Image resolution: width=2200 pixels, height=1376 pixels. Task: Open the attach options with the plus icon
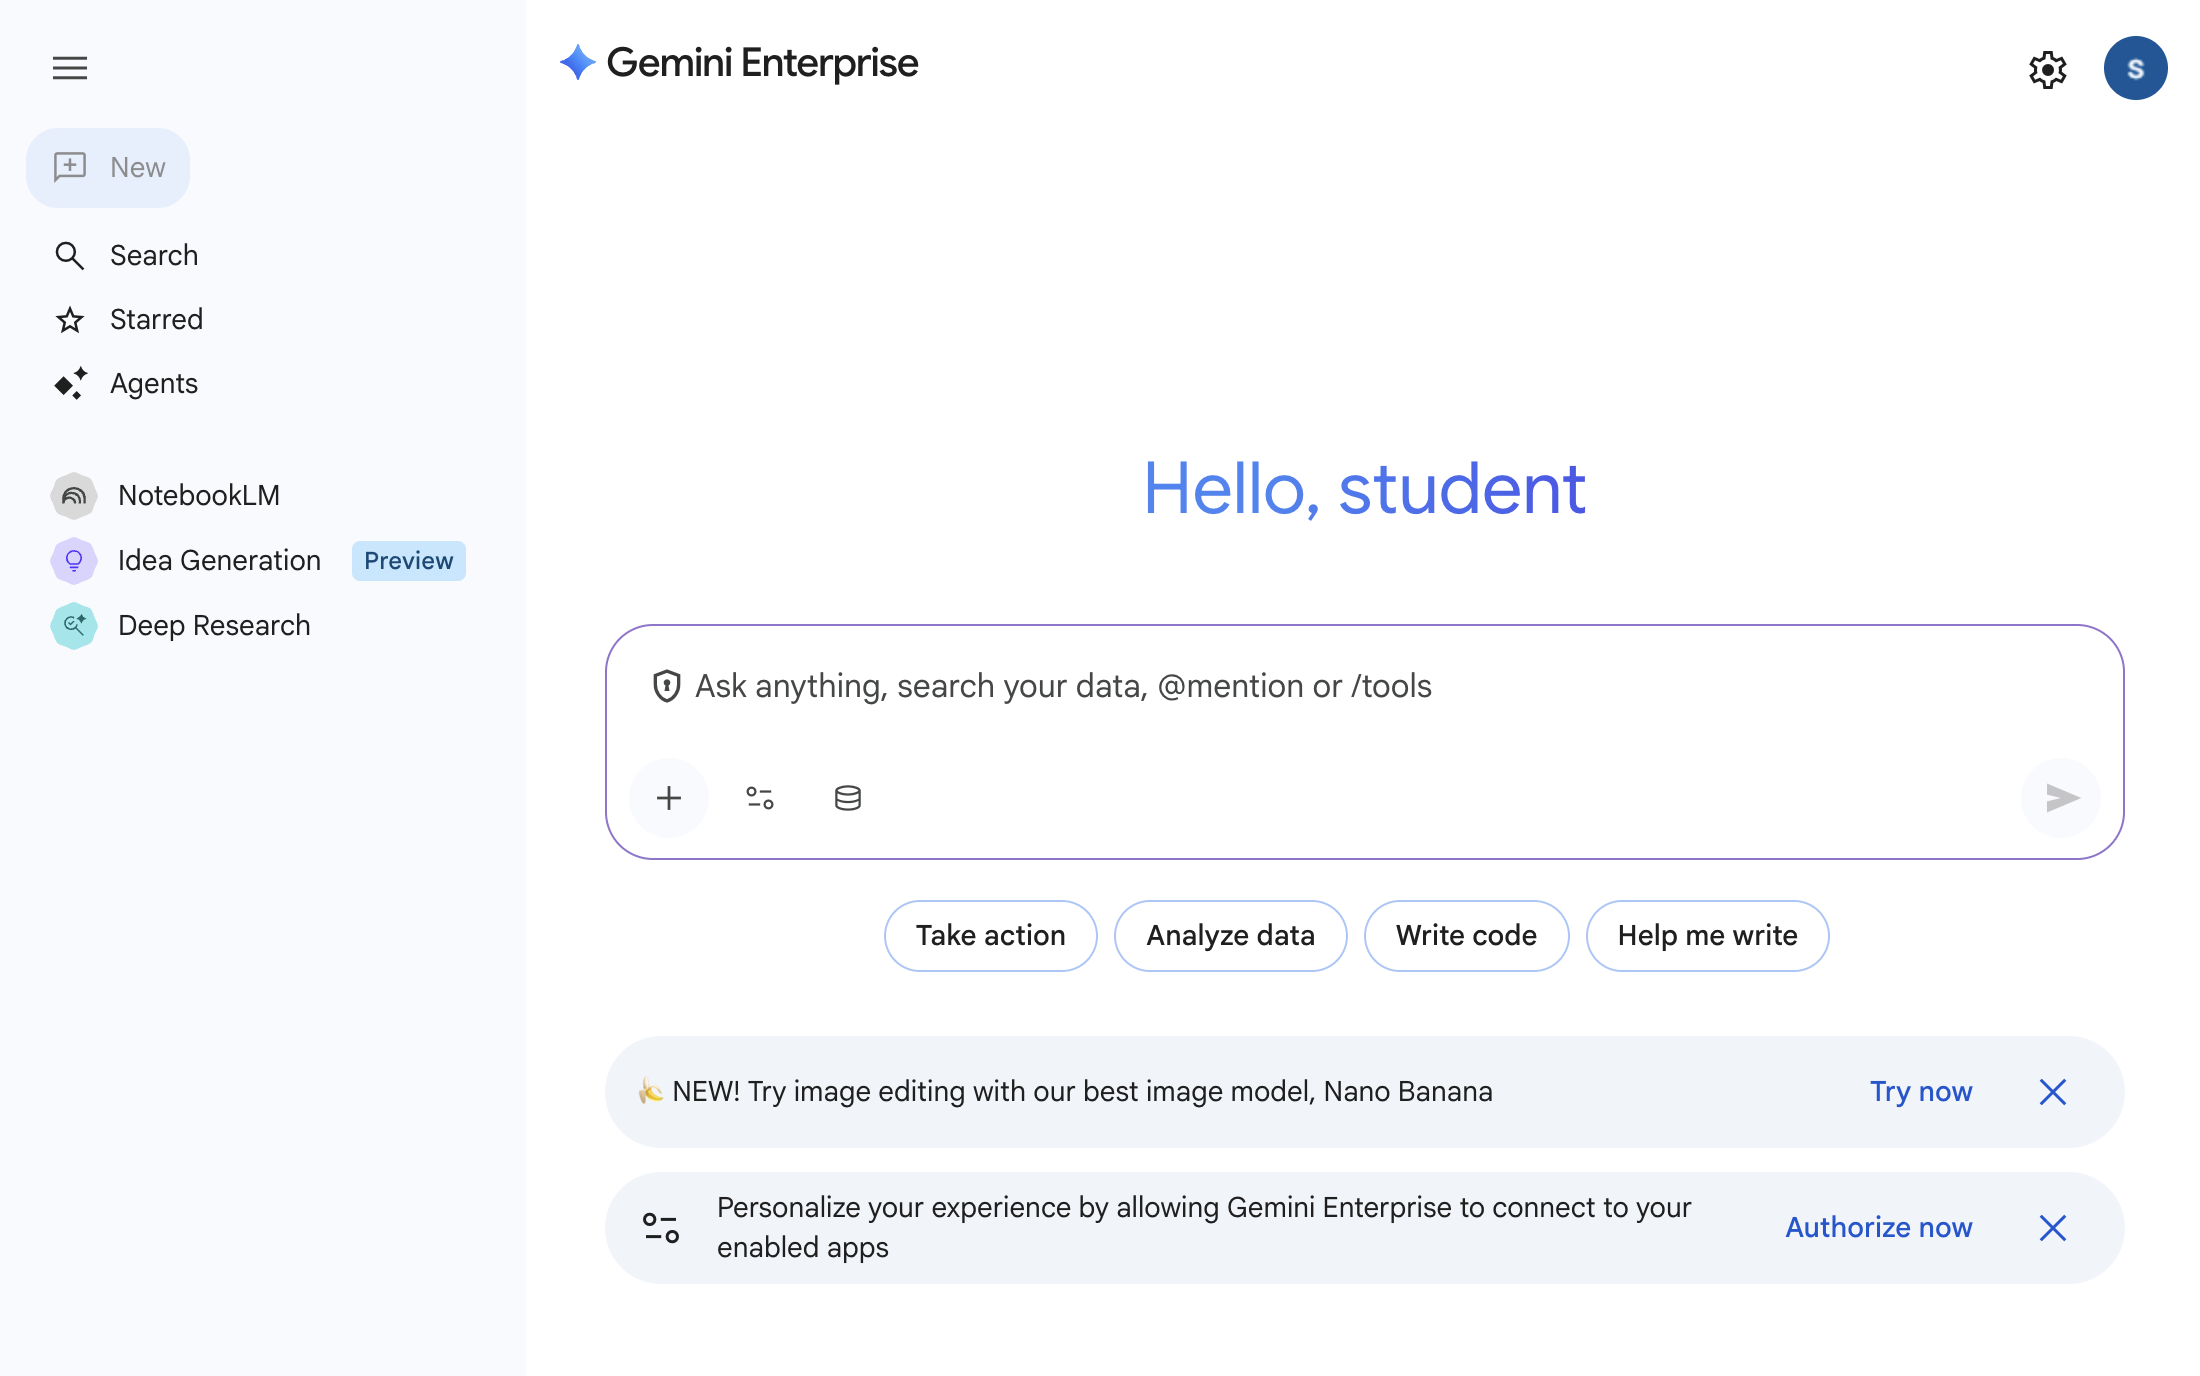point(668,797)
